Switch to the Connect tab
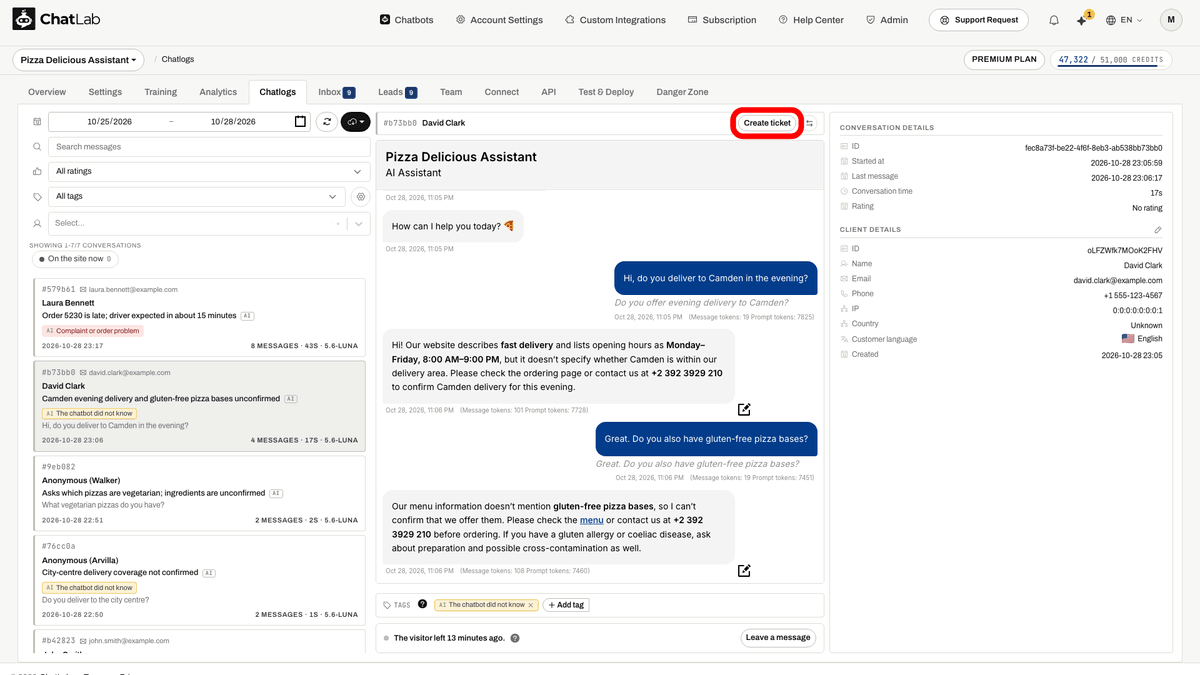Viewport: 1200px width, 675px height. click(502, 92)
